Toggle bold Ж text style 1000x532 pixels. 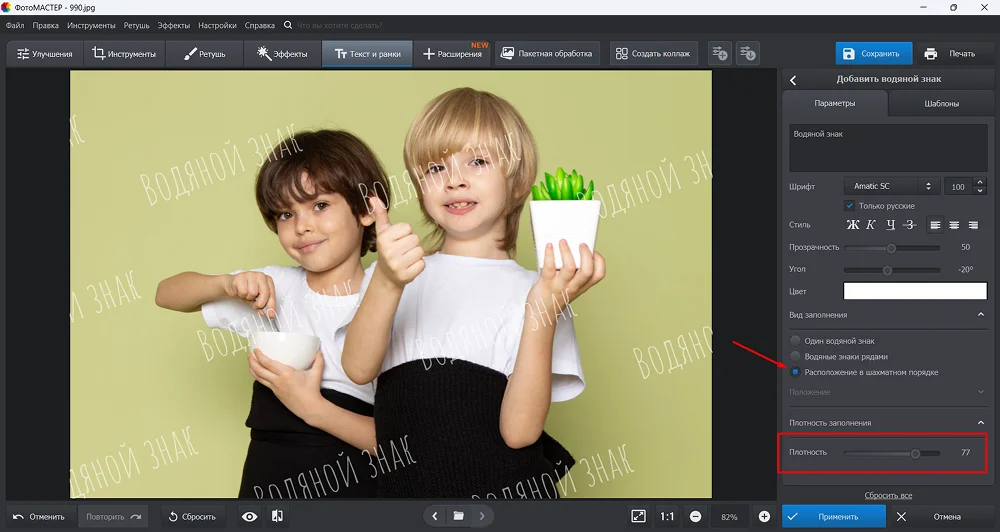coord(853,225)
